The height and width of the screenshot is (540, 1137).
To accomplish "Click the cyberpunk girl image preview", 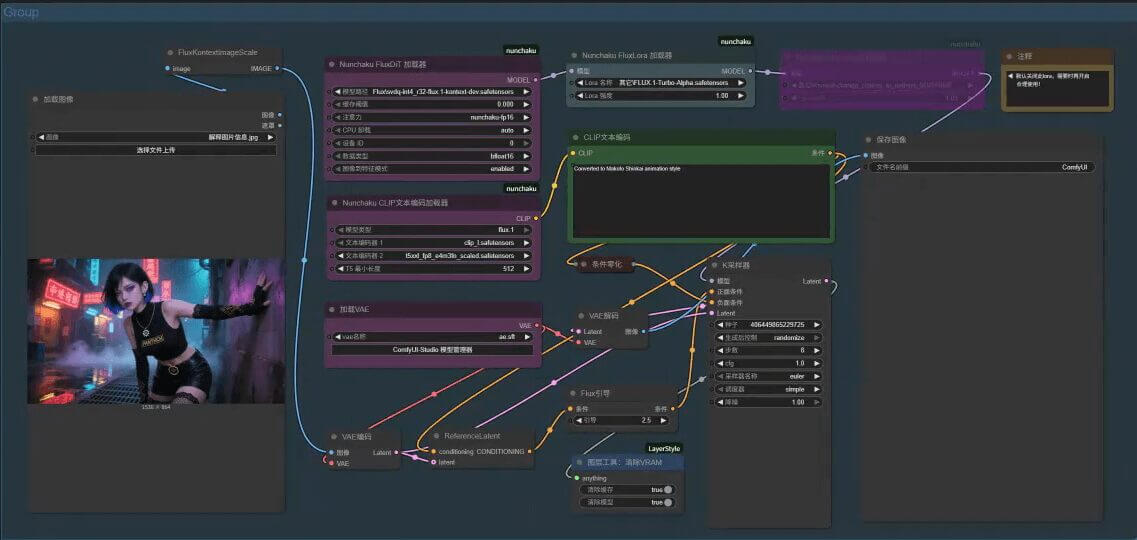I will (x=156, y=331).
